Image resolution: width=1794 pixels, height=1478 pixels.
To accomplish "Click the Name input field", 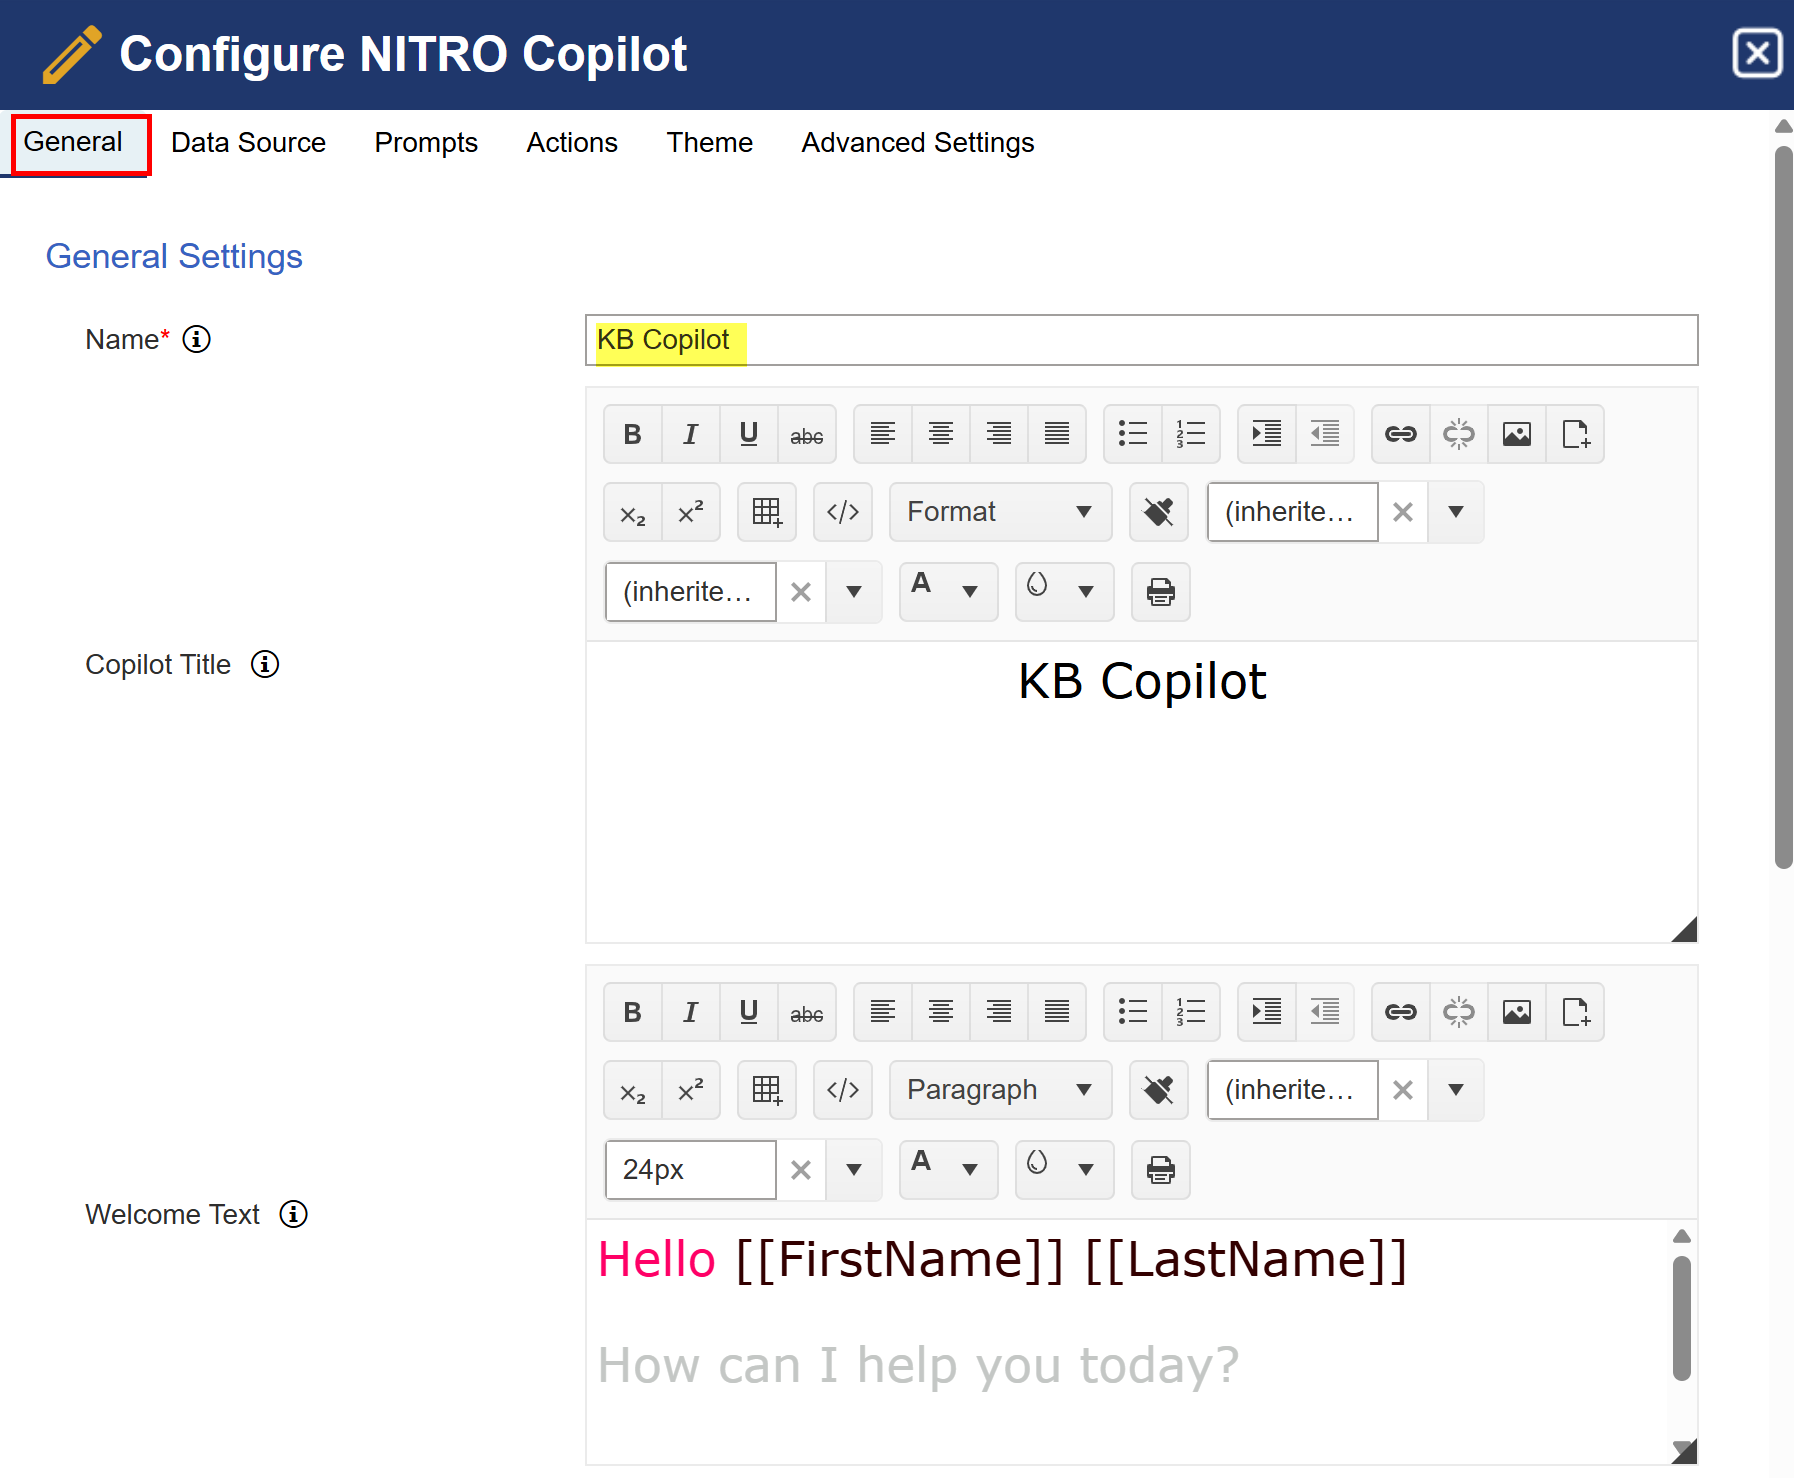I will [x=1140, y=340].
